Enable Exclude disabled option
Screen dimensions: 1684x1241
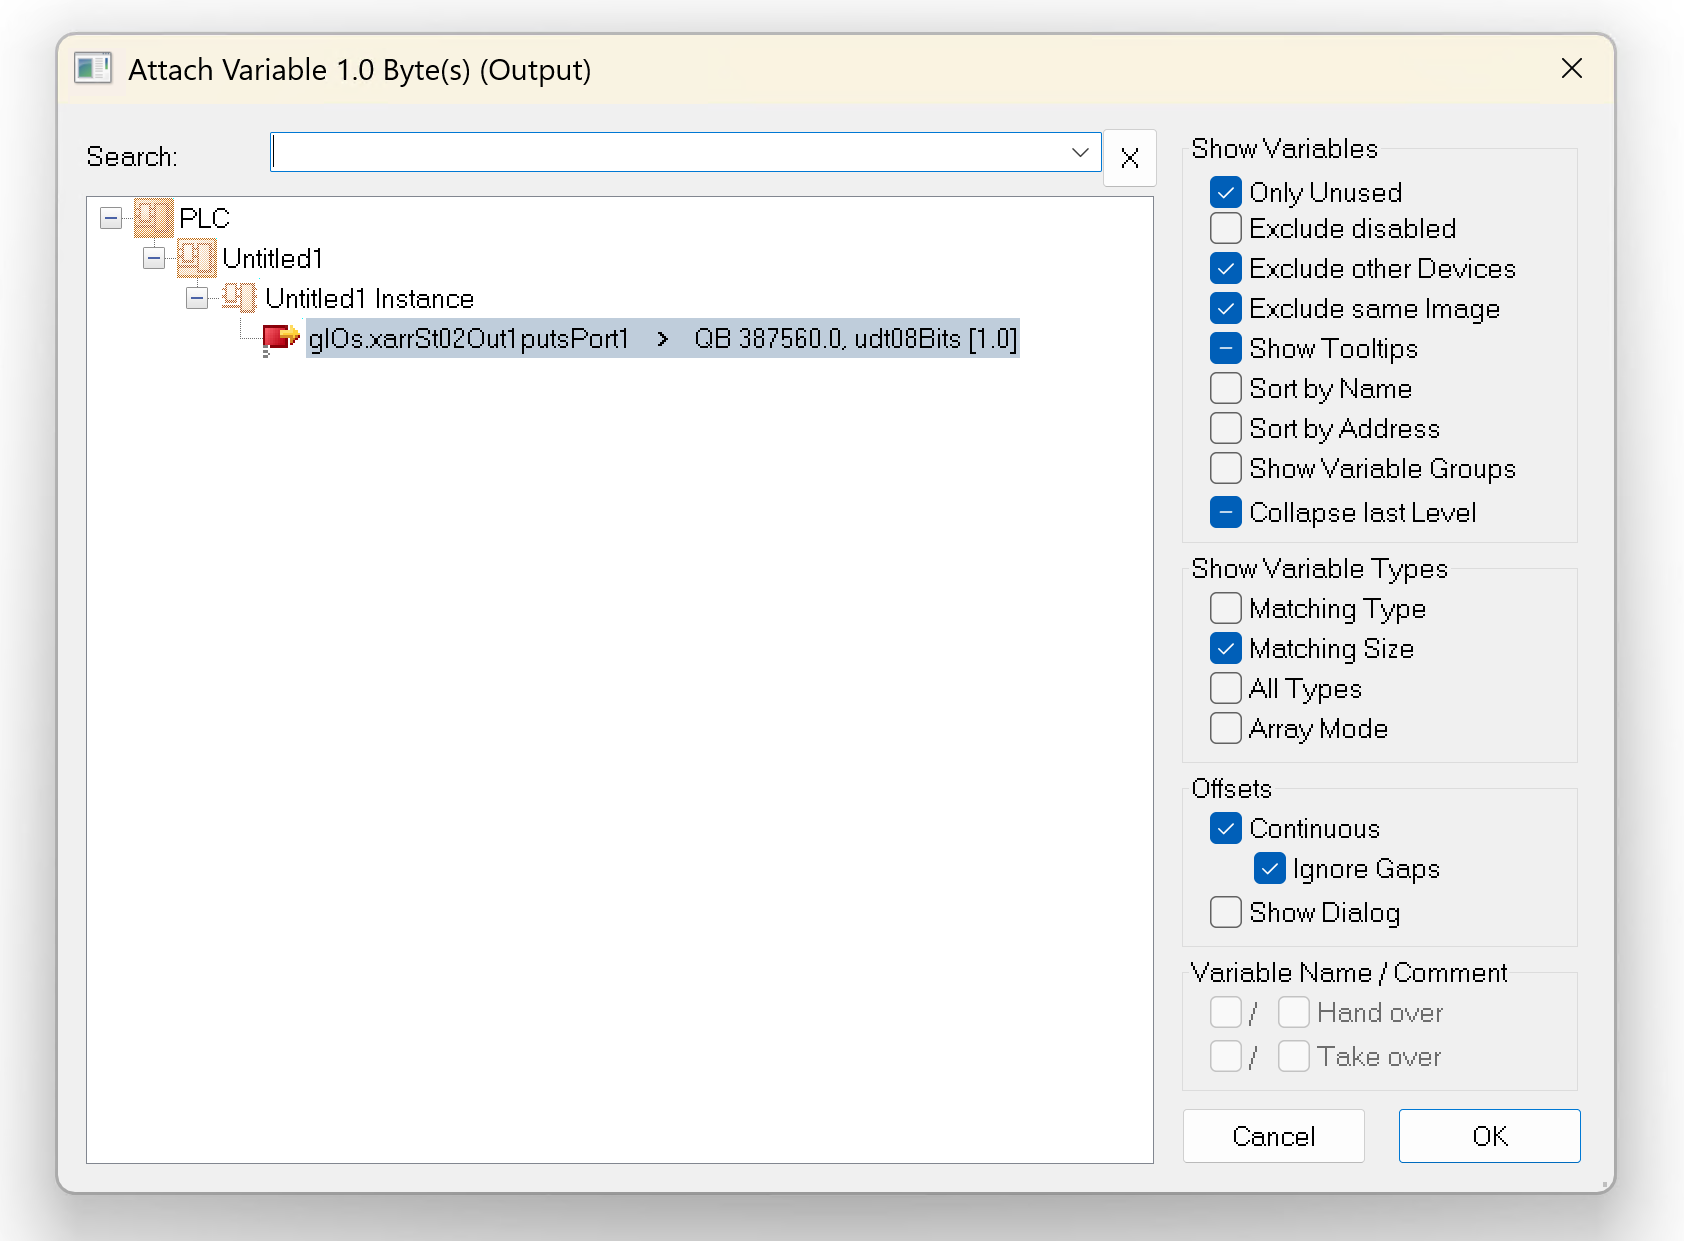[x=1225, y=228]
